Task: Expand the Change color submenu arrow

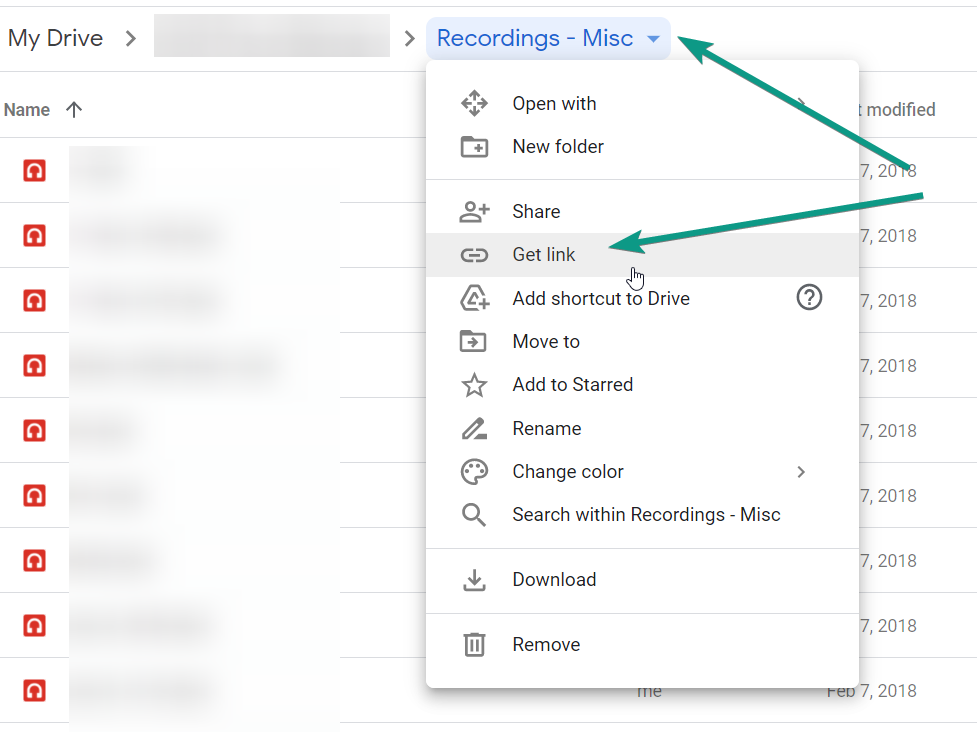Action: (x=800, y=472)
